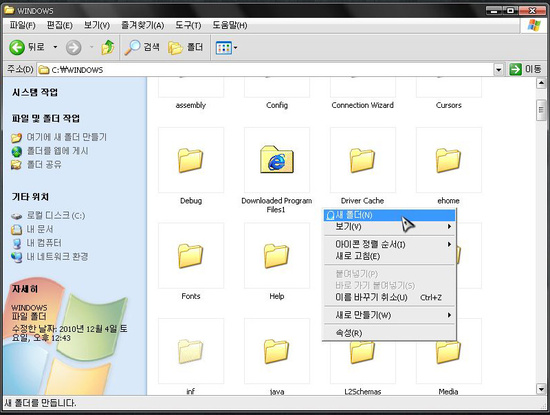Click 폴더 공유 link
Viewport: 550px width, 415px height.
pos(44,164)
